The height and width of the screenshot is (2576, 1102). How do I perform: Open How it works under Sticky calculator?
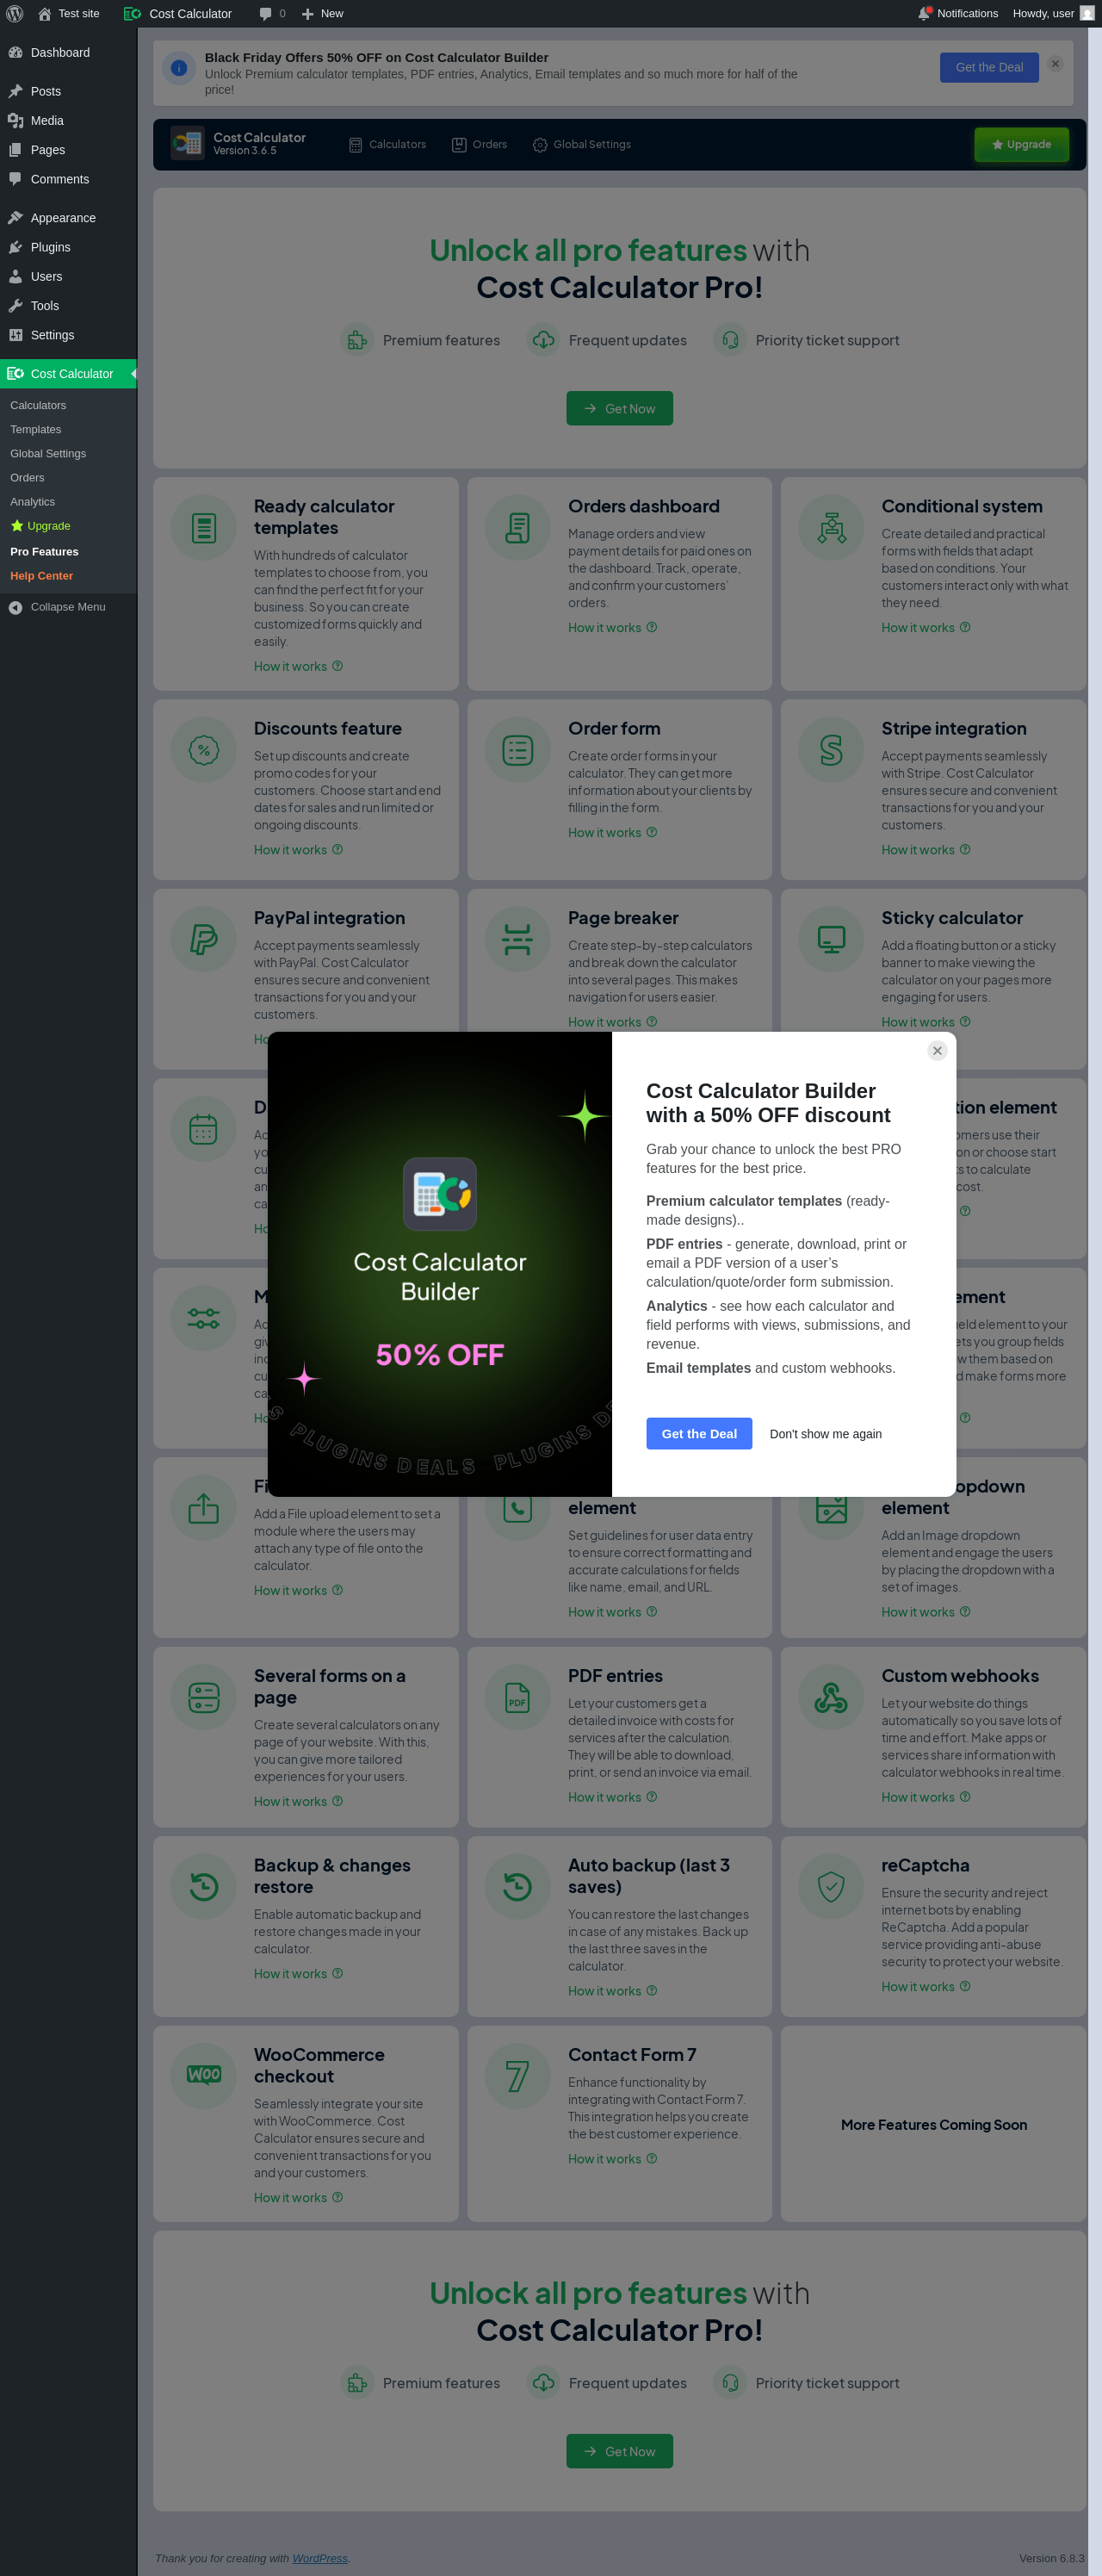[926, 1022]
